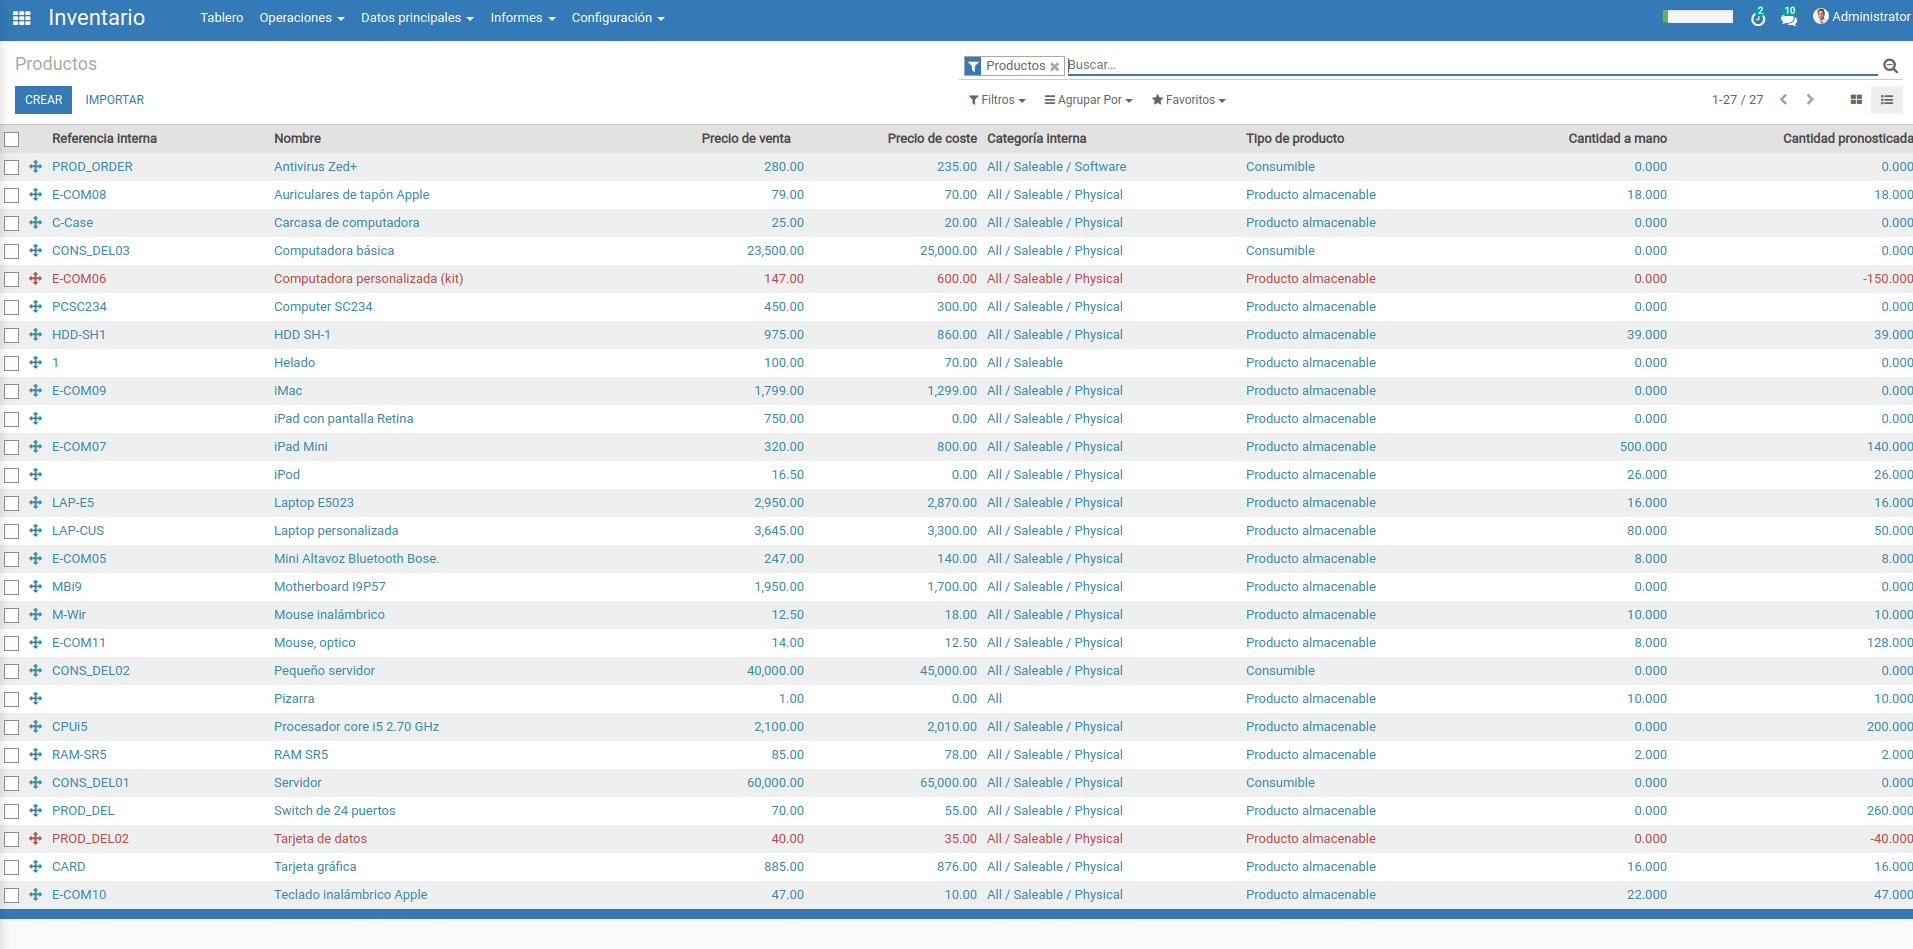This screenshot has height=949, width=1913.
Task: Go to previous page of products
Action: [1783, 100]
